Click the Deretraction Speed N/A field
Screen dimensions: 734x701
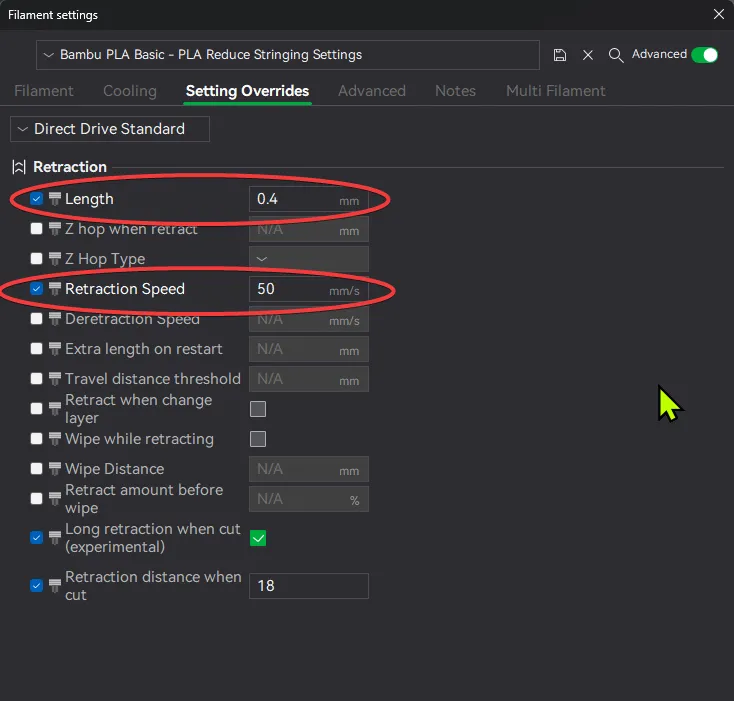309,319
